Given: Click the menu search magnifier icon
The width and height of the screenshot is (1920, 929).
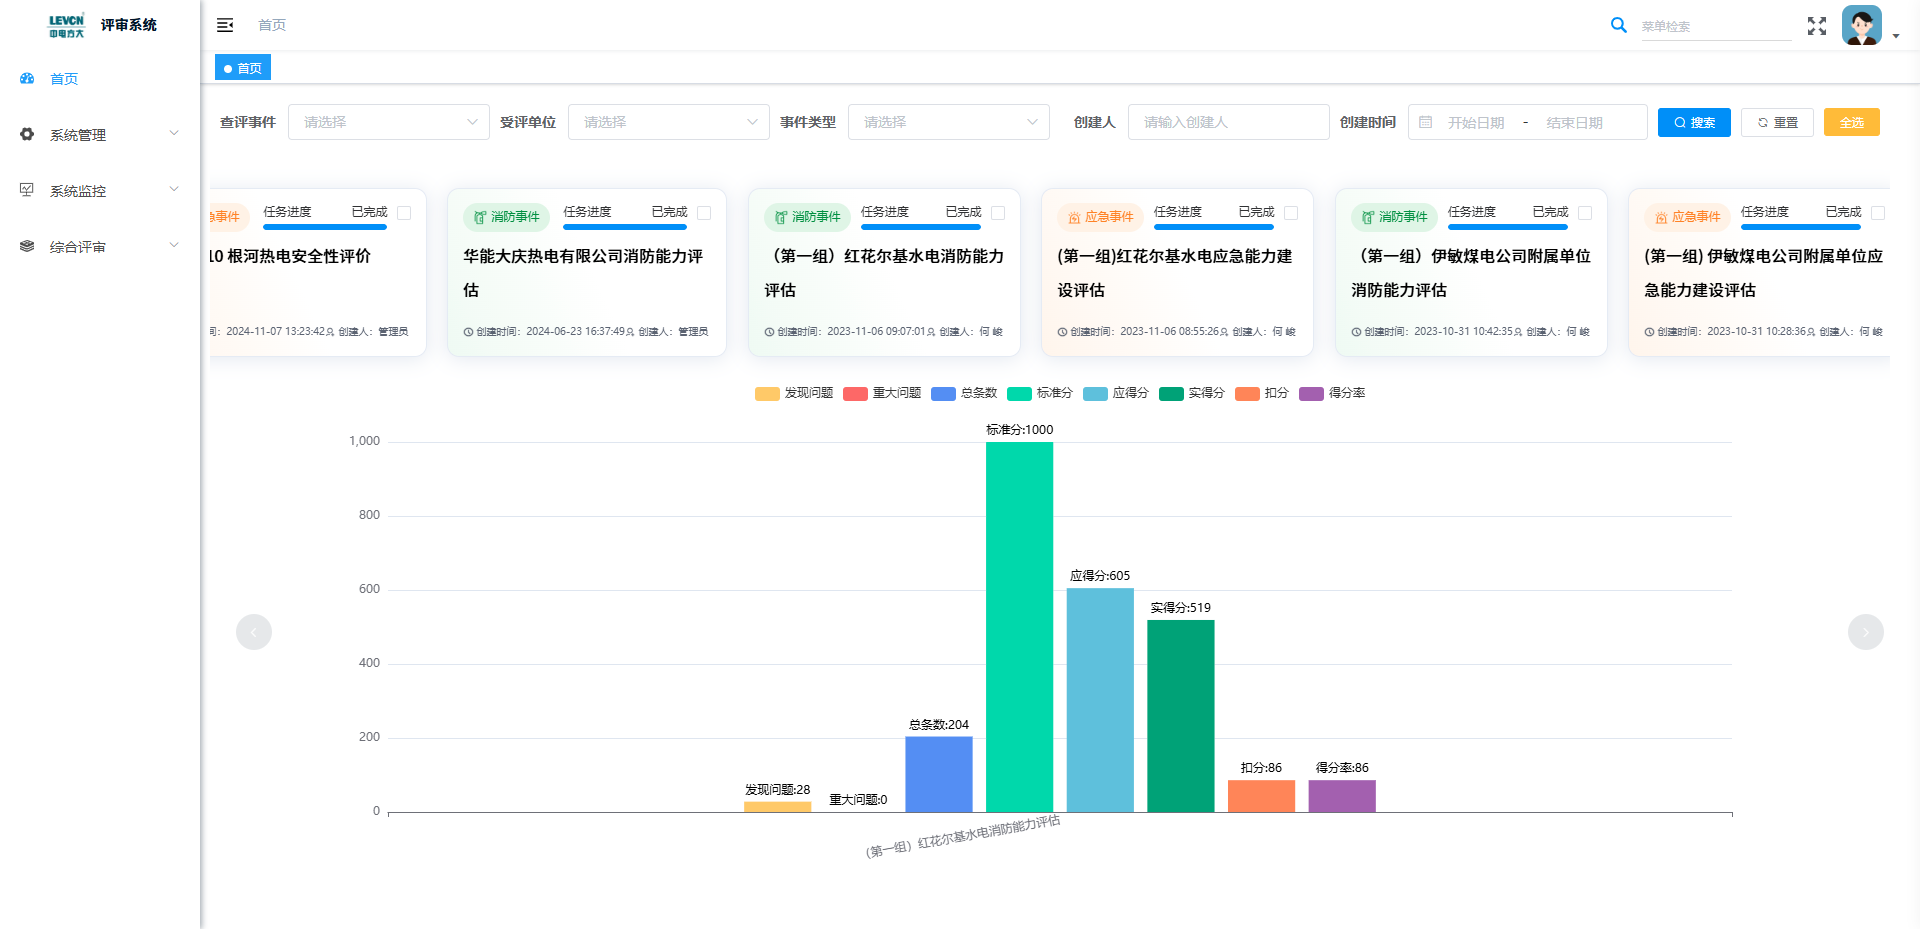Looking at the screenshot, I should click(1618, 25).
